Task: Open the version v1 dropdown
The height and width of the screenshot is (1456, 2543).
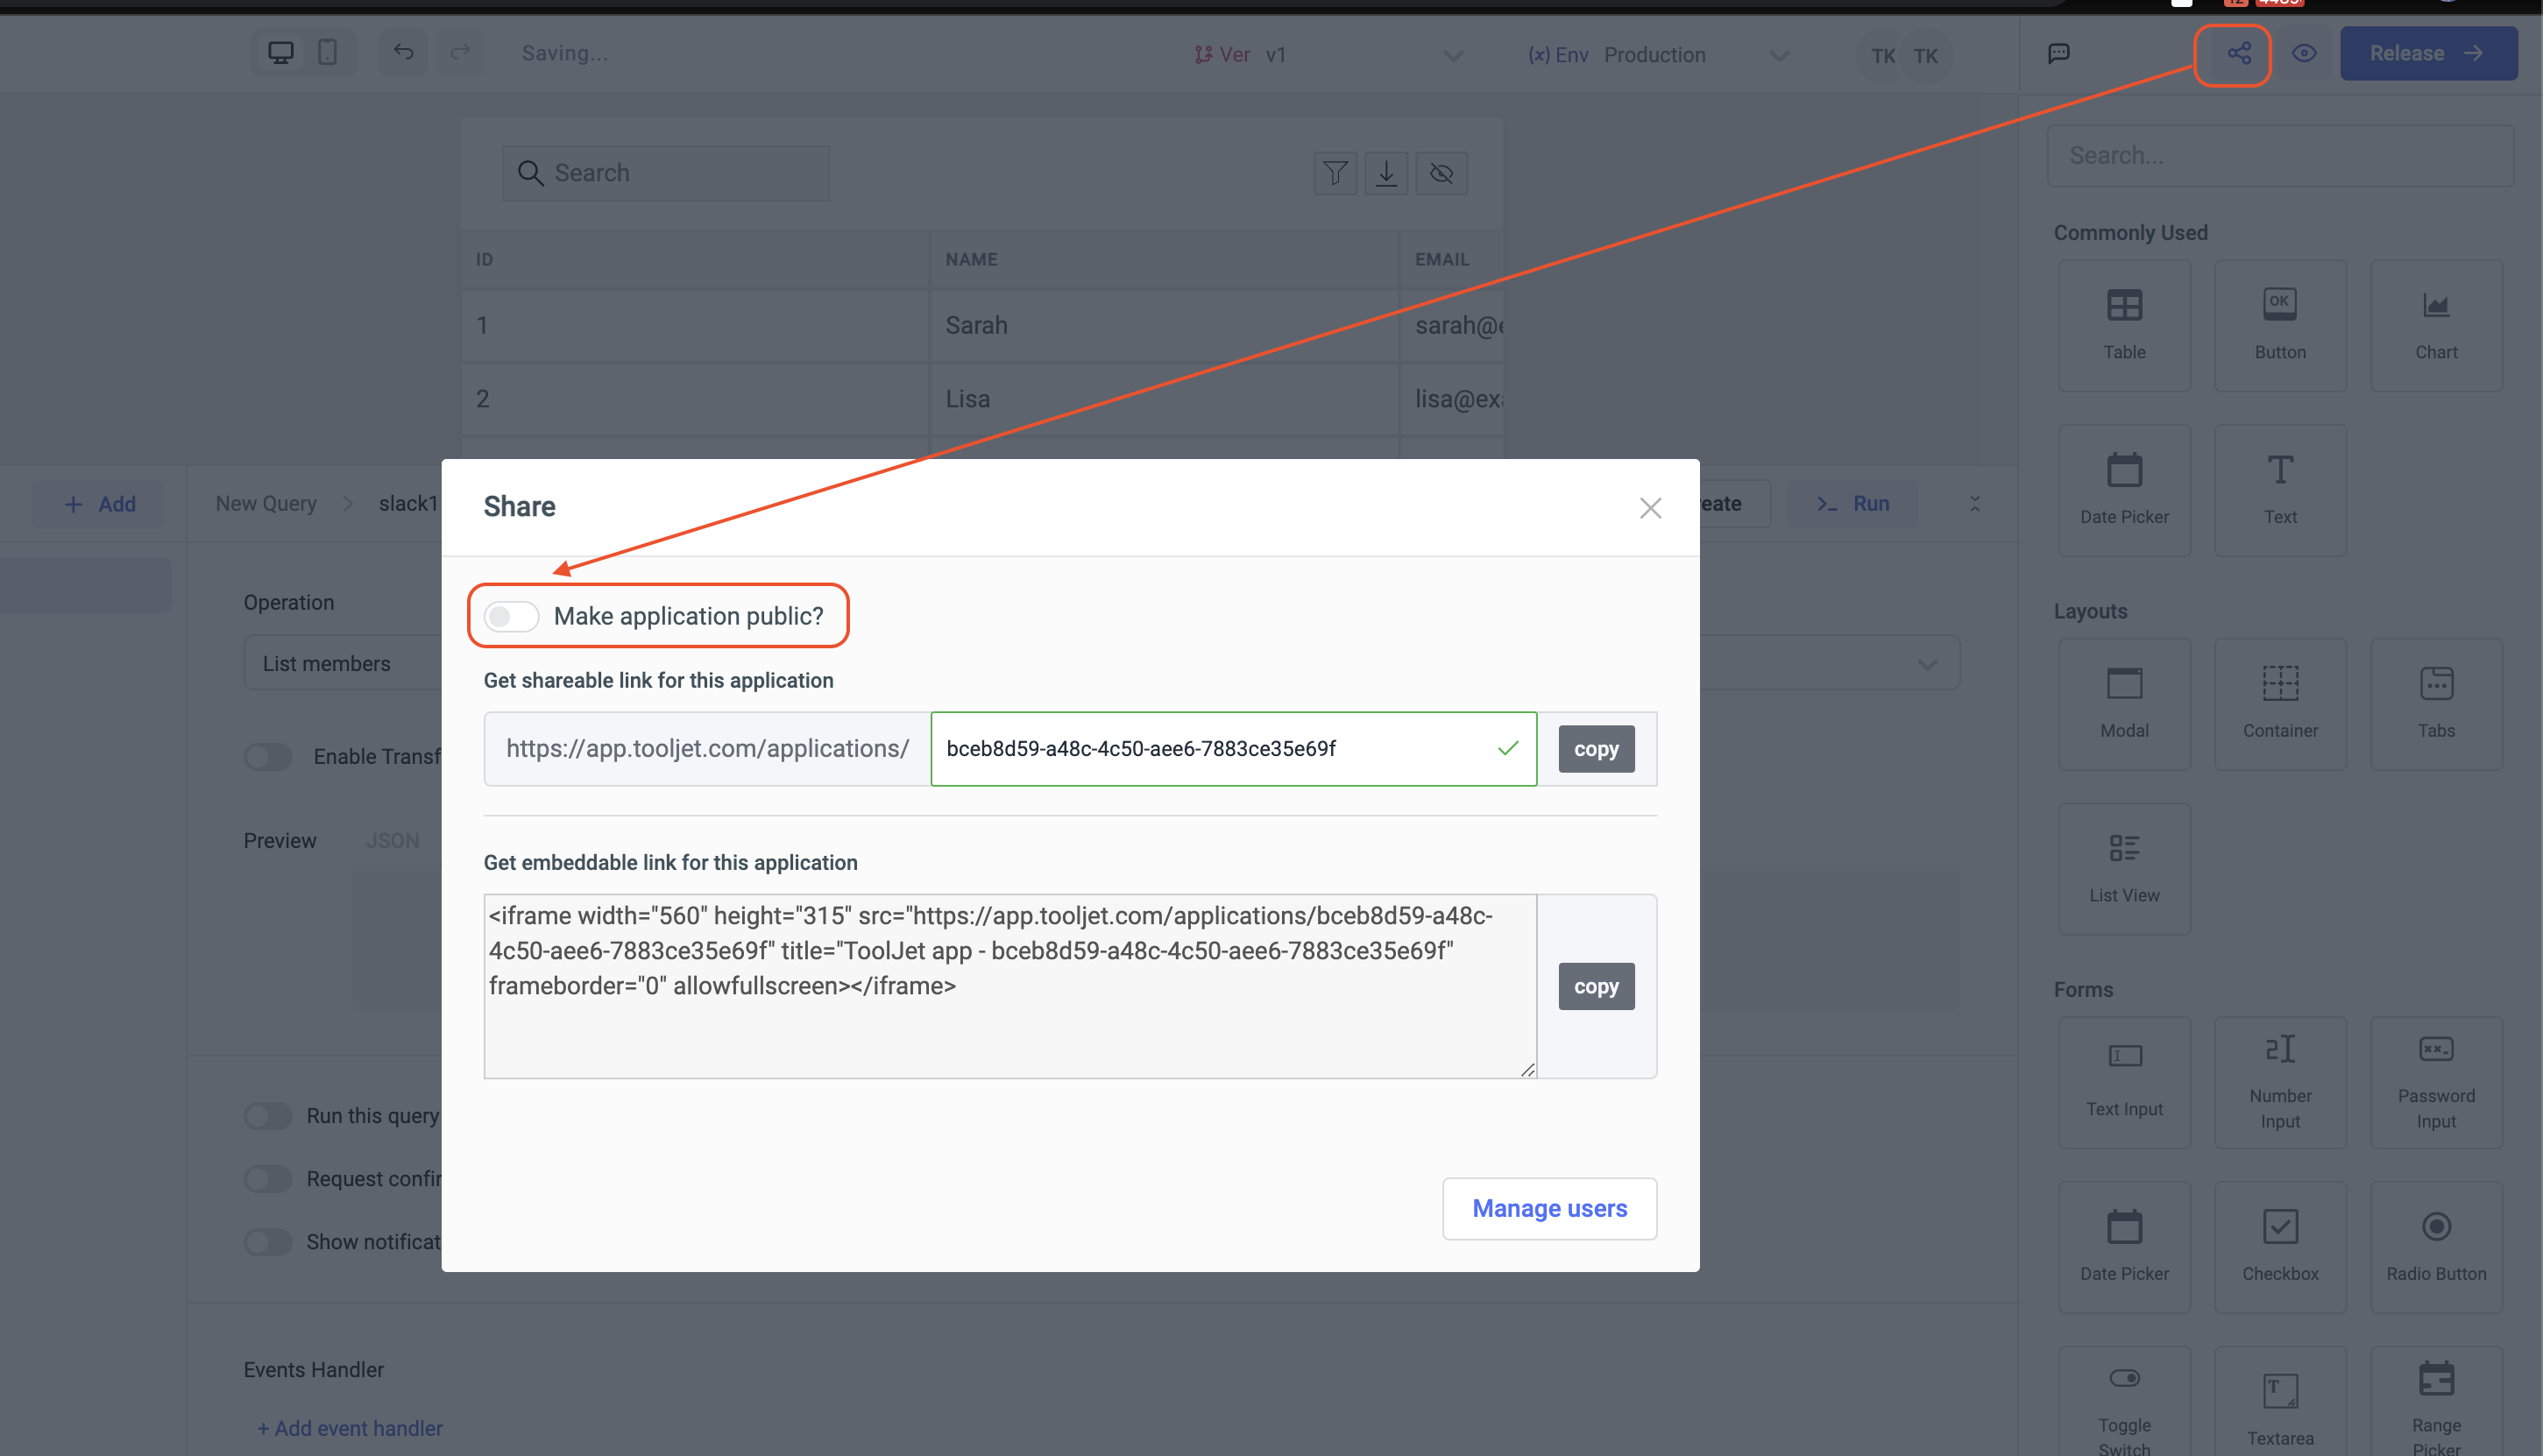Action: pyautogui.click(x=1452, y=55)
